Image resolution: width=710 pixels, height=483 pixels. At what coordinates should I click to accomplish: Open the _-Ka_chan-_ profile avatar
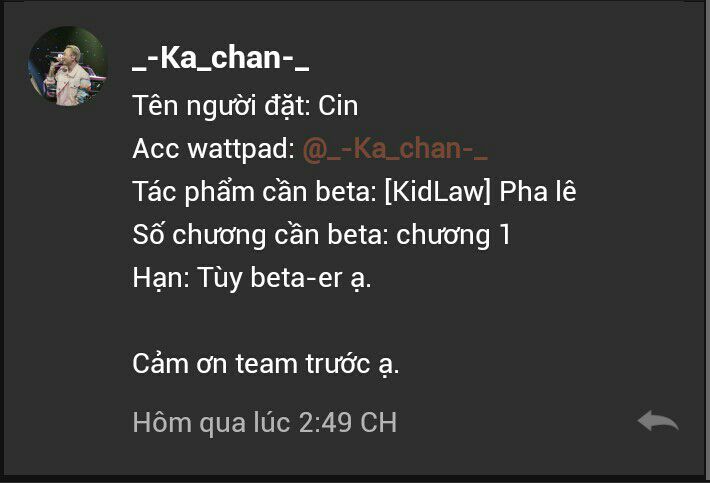(x=68, y=66)
